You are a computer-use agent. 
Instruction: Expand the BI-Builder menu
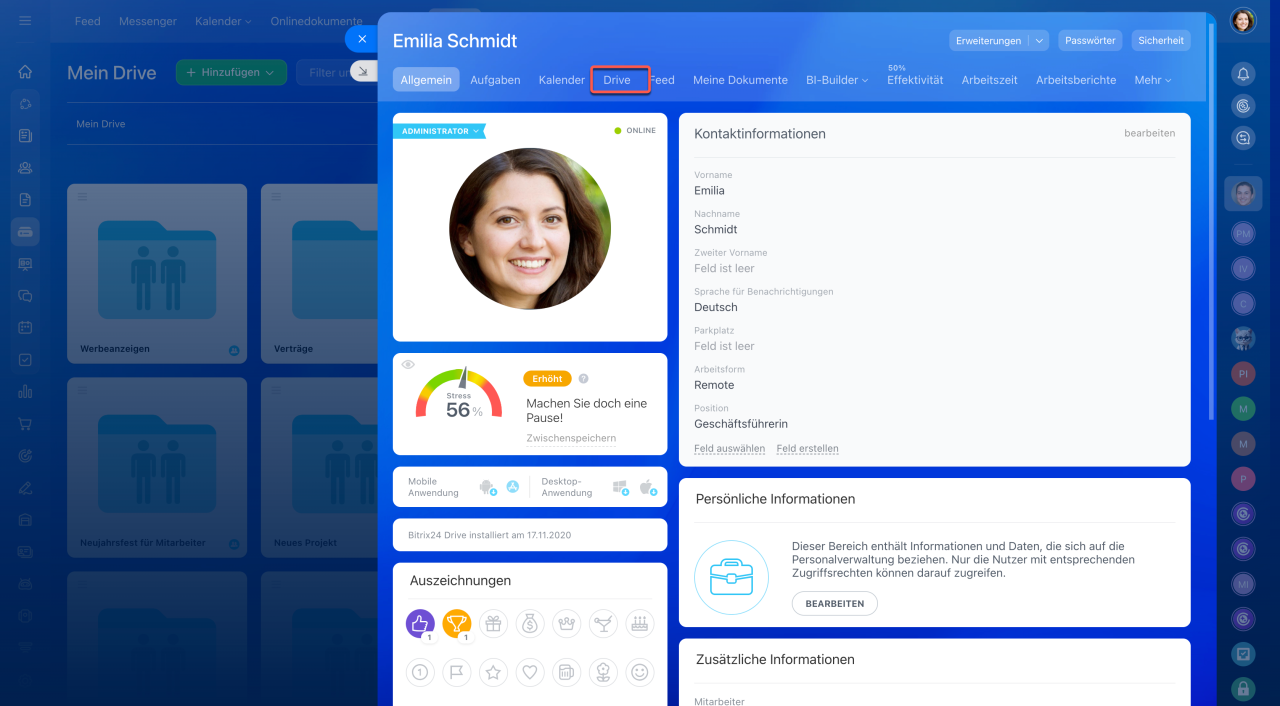click(837, 80)
